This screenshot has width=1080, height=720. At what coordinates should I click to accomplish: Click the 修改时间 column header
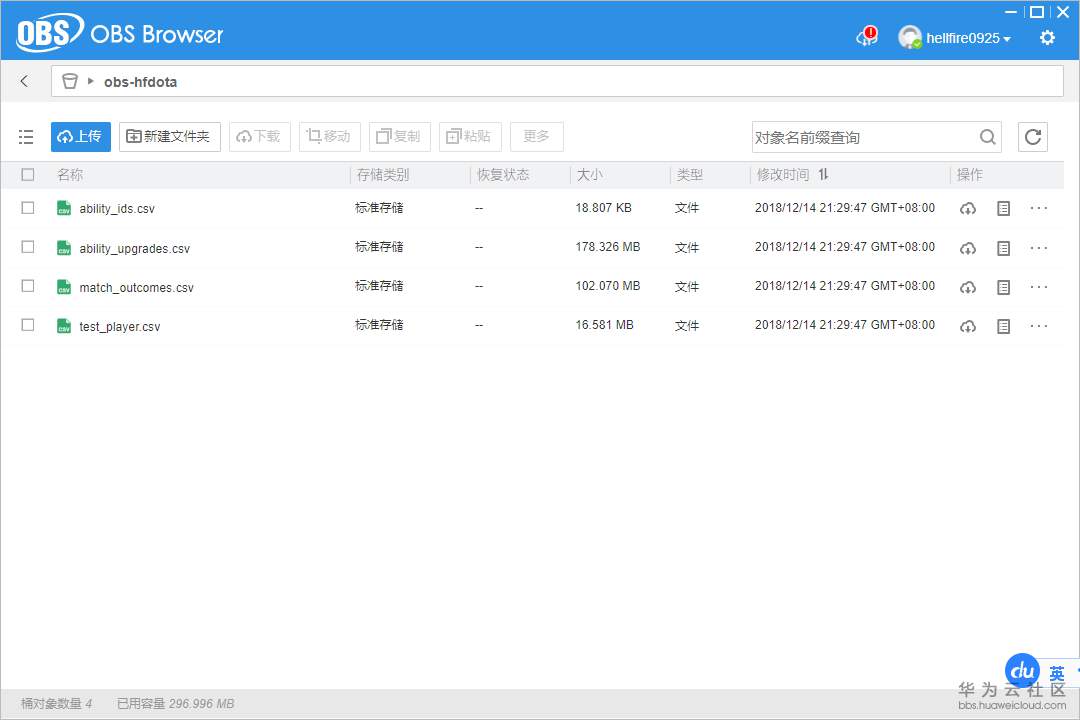click(782, 175)
